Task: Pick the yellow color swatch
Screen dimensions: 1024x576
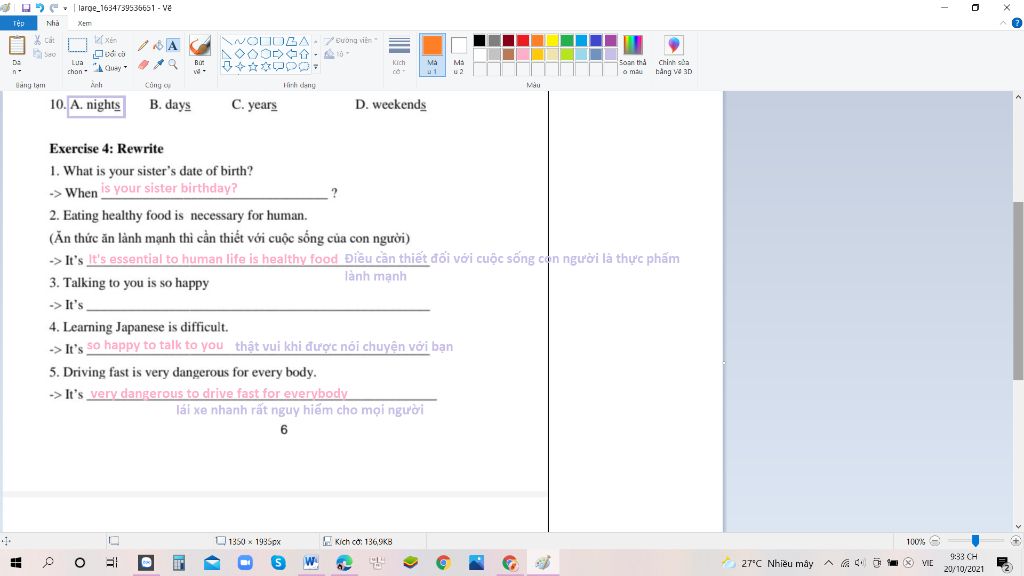Action: click(552, 40)
